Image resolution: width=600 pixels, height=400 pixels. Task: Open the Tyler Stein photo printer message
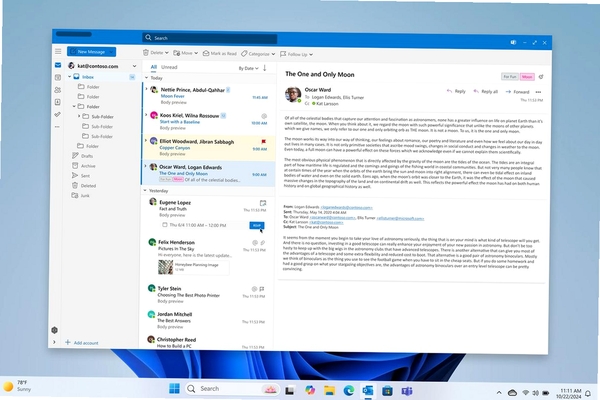point(207,295)
